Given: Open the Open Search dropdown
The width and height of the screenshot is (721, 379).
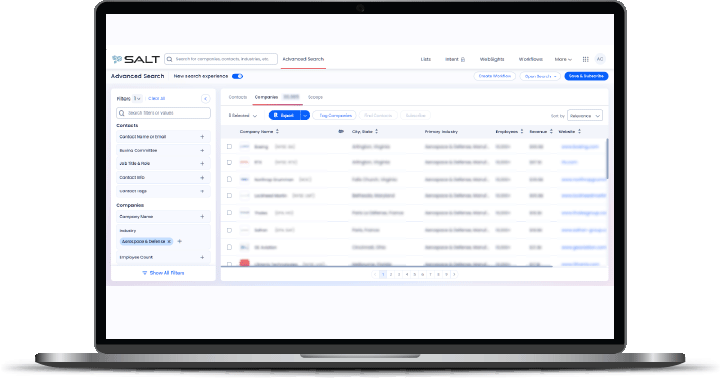Looking at the screenshot, I should 540,76.
